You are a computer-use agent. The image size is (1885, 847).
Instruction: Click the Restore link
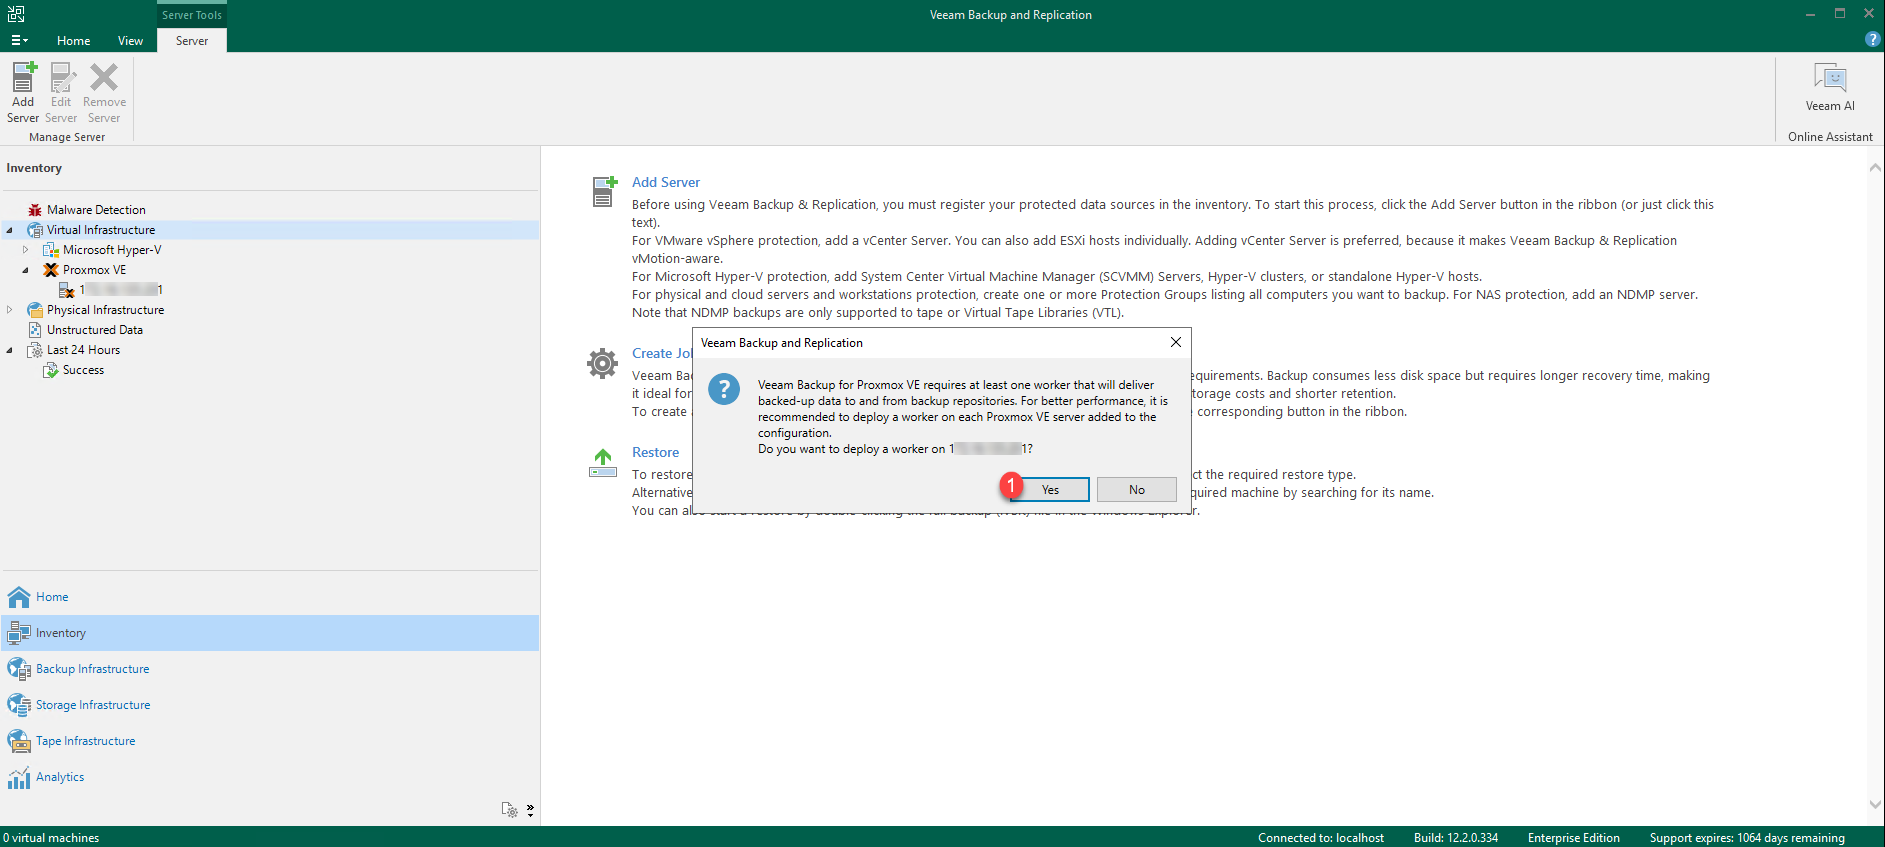655,452
